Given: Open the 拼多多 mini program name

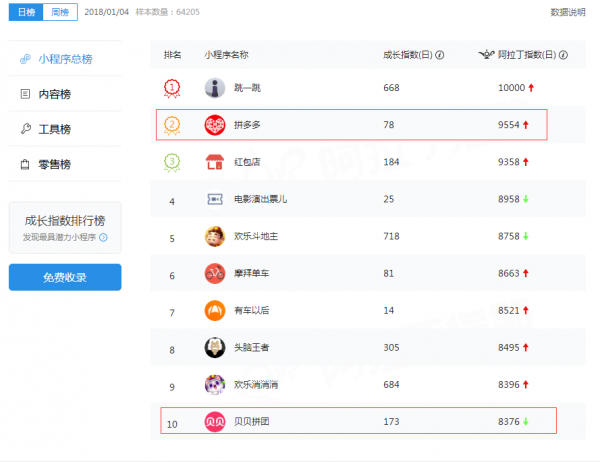Looking at the screenshot, I should click(247, 125).
